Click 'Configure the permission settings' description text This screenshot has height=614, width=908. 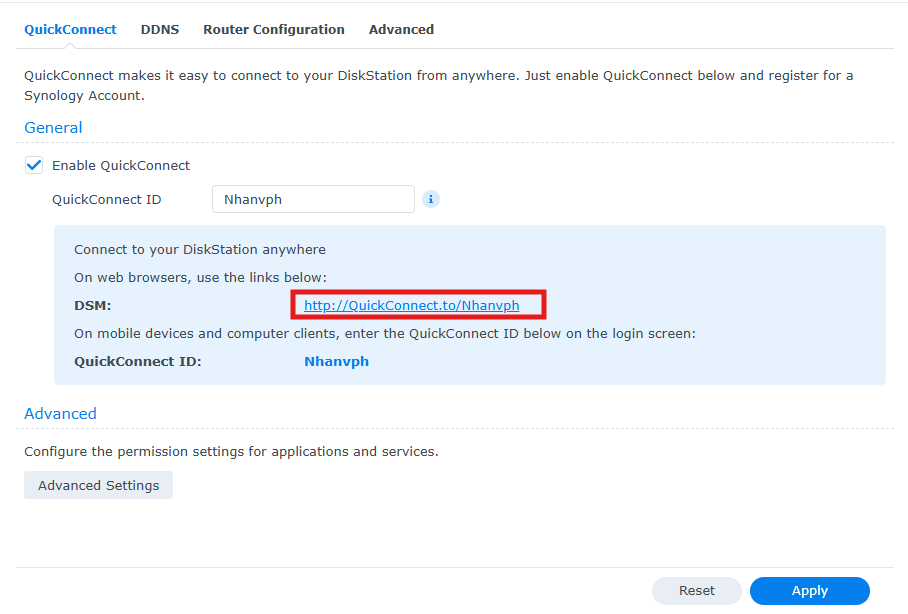click(x=231, y=452)
